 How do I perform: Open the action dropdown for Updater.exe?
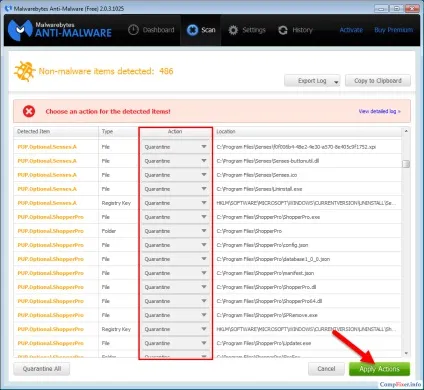pos(175,343)
